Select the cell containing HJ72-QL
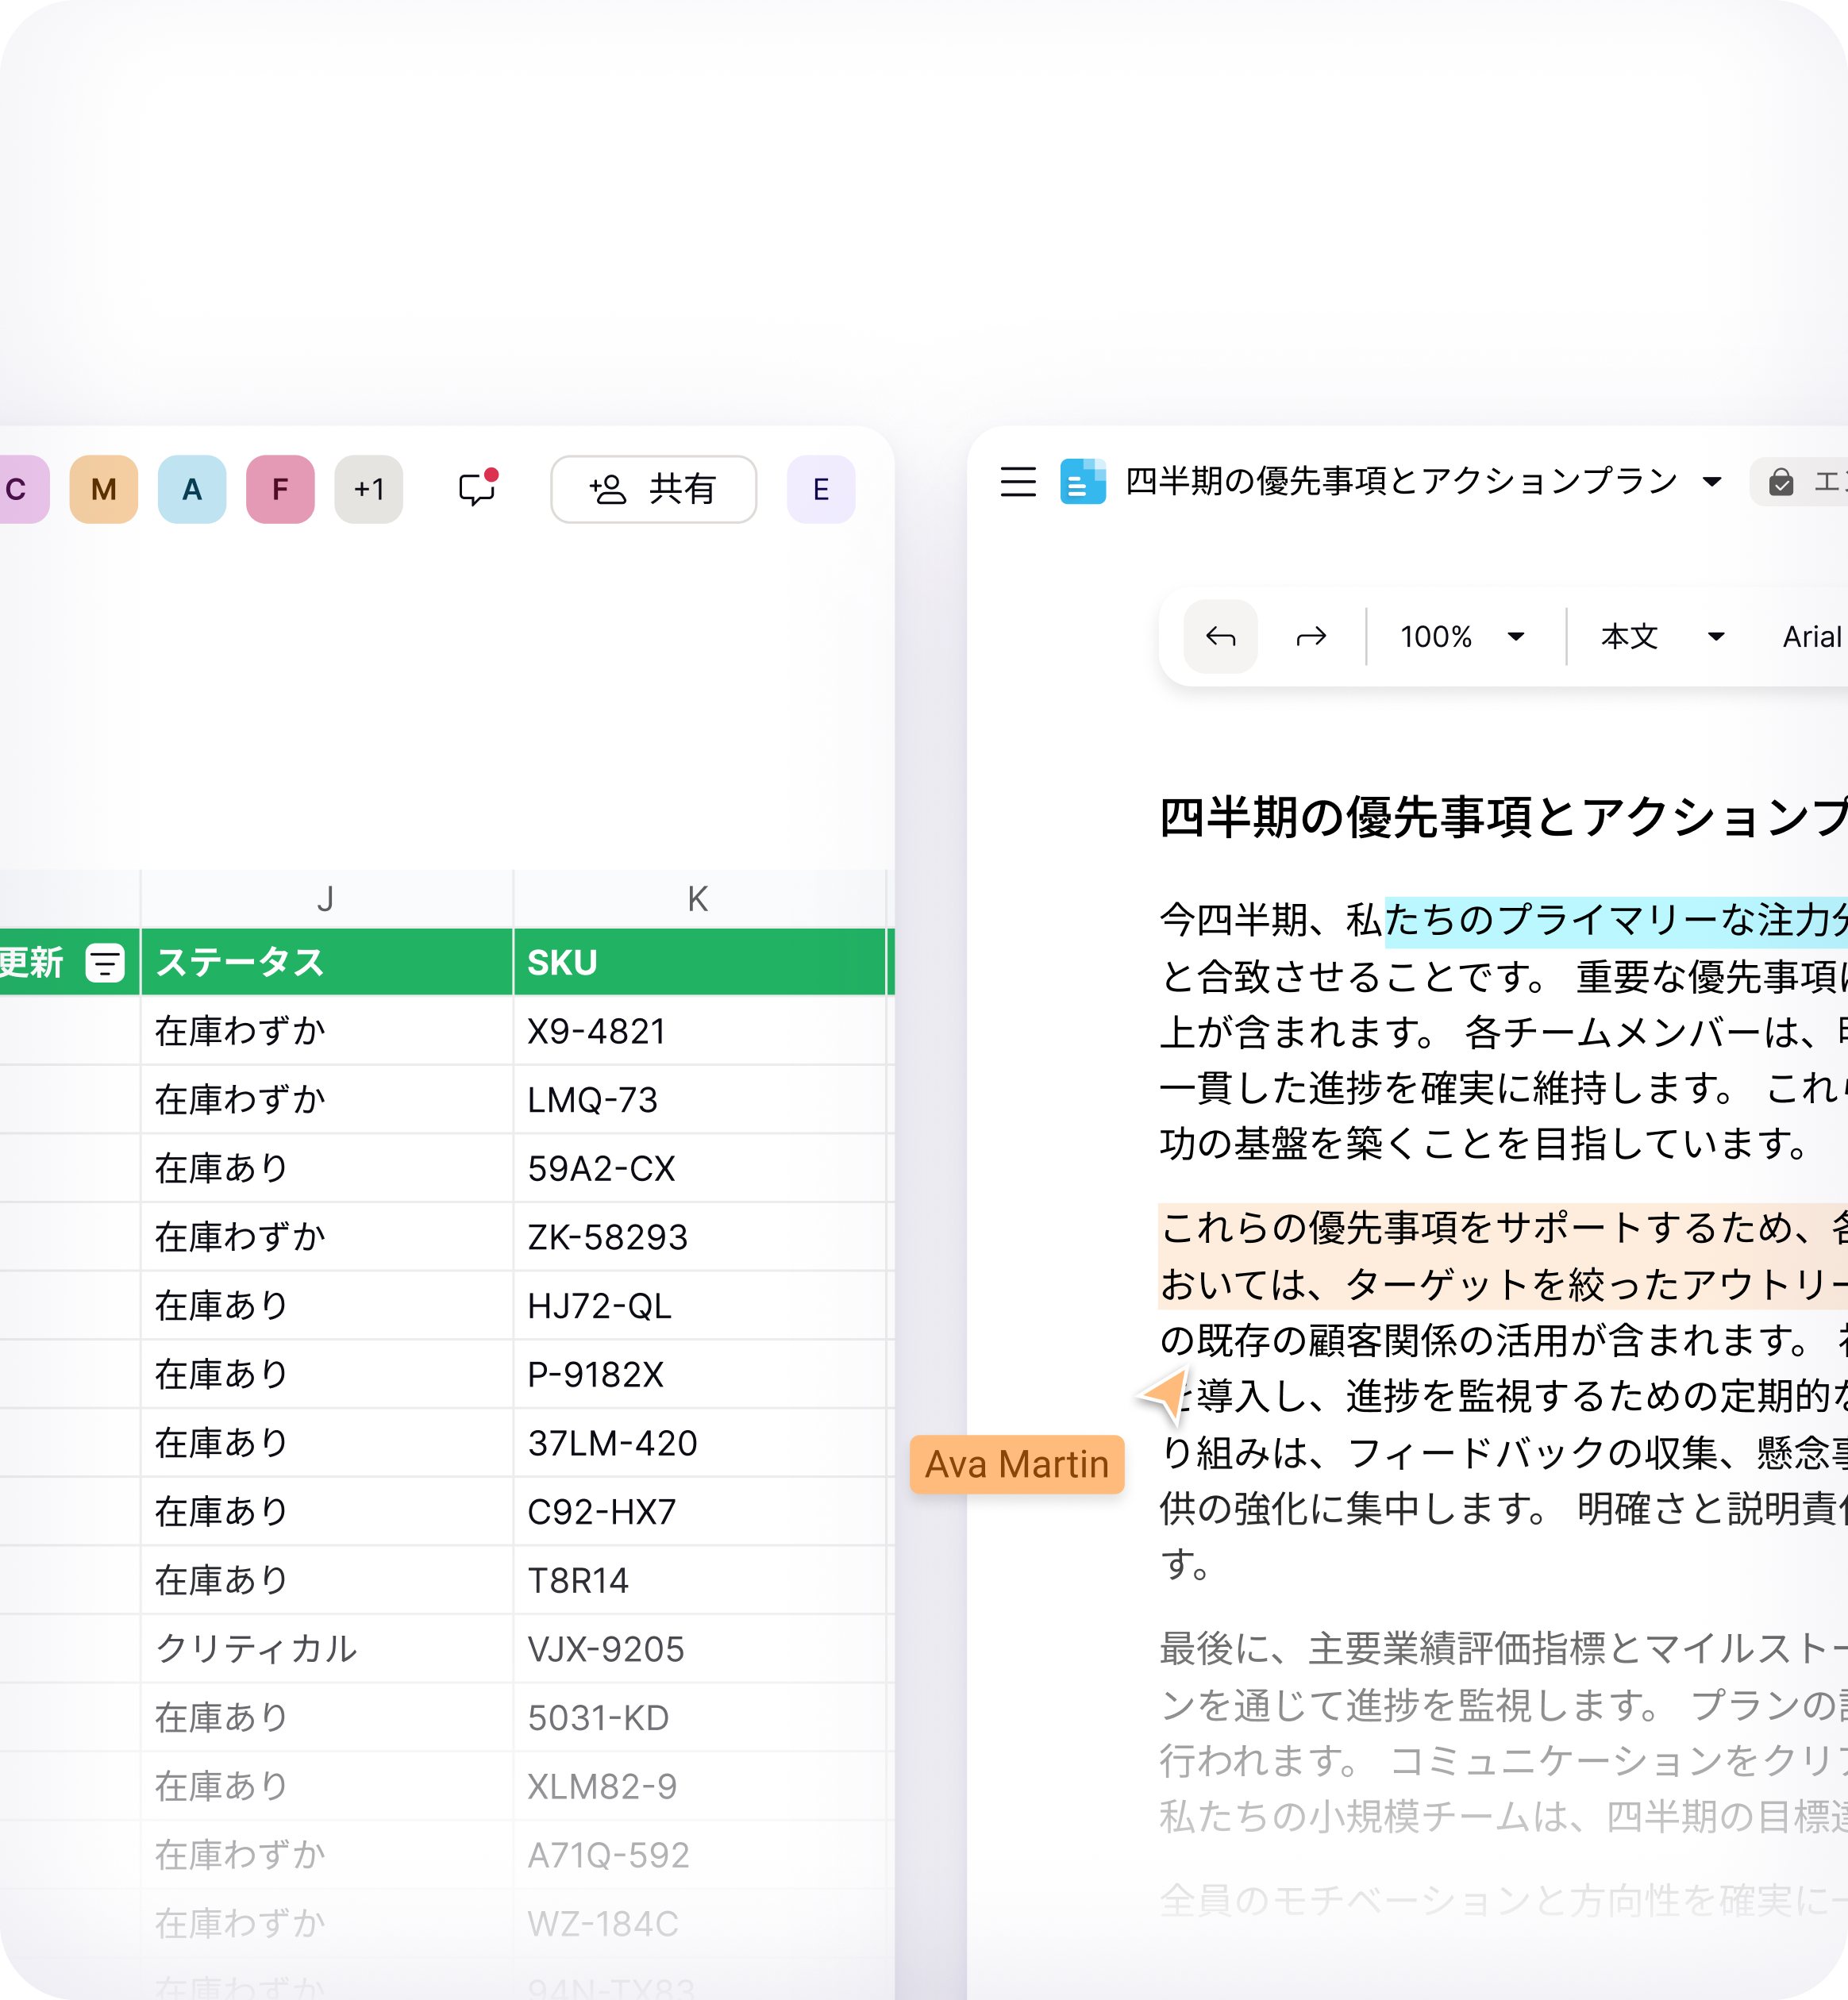This screenshot has width=1848, height=2000. [699, 1306]
